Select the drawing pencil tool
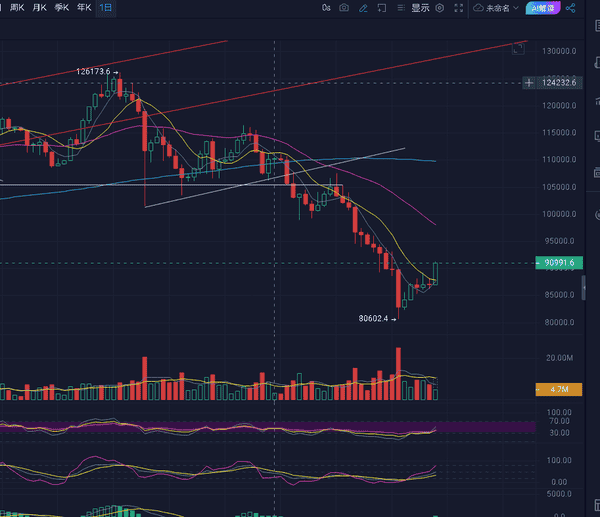This screenshot has height=517, width=600. [x=364, y=7]
